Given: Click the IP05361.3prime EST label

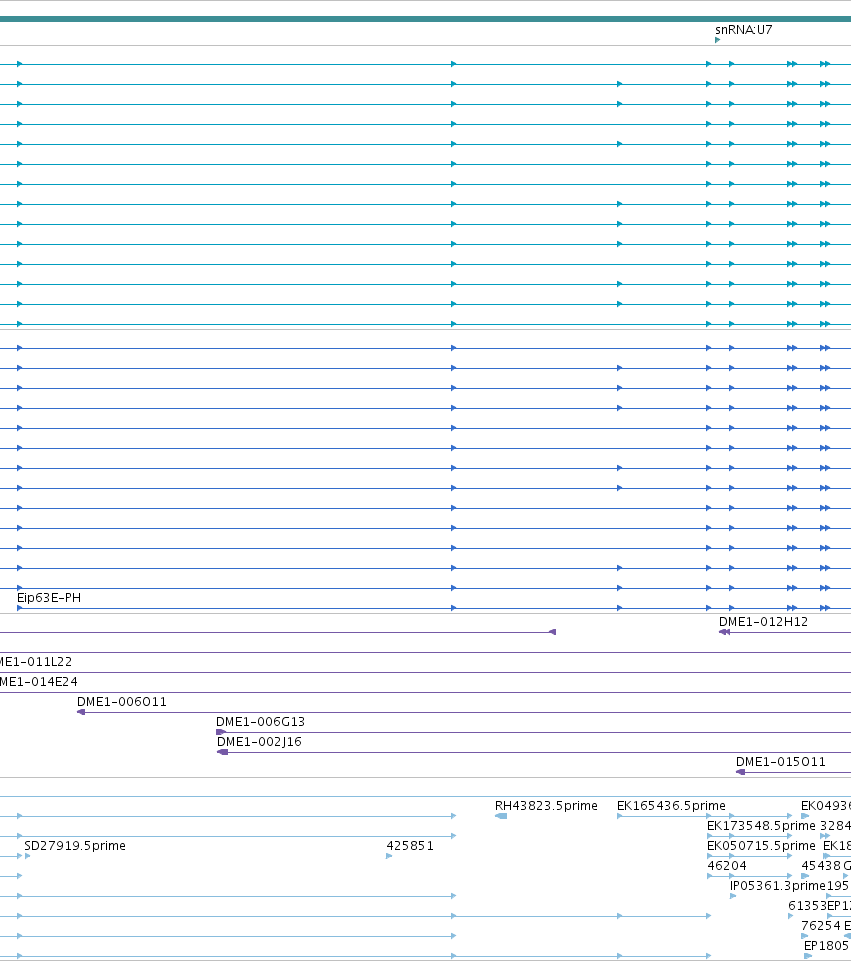Looking at the screenshot, I should click(777, 886).
